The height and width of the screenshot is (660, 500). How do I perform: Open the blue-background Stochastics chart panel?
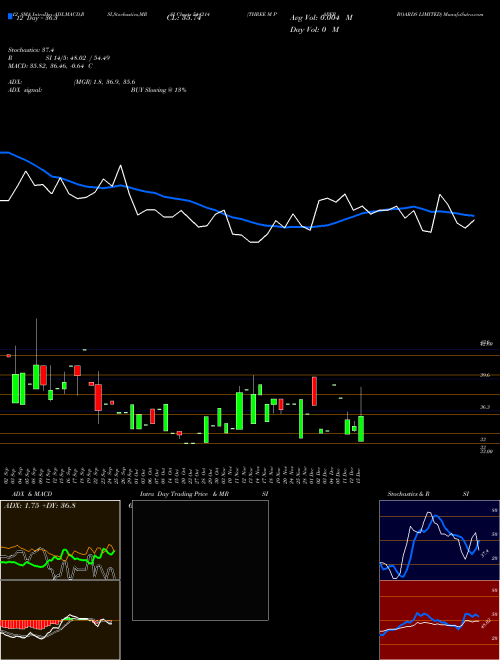[x=439, y=540]
